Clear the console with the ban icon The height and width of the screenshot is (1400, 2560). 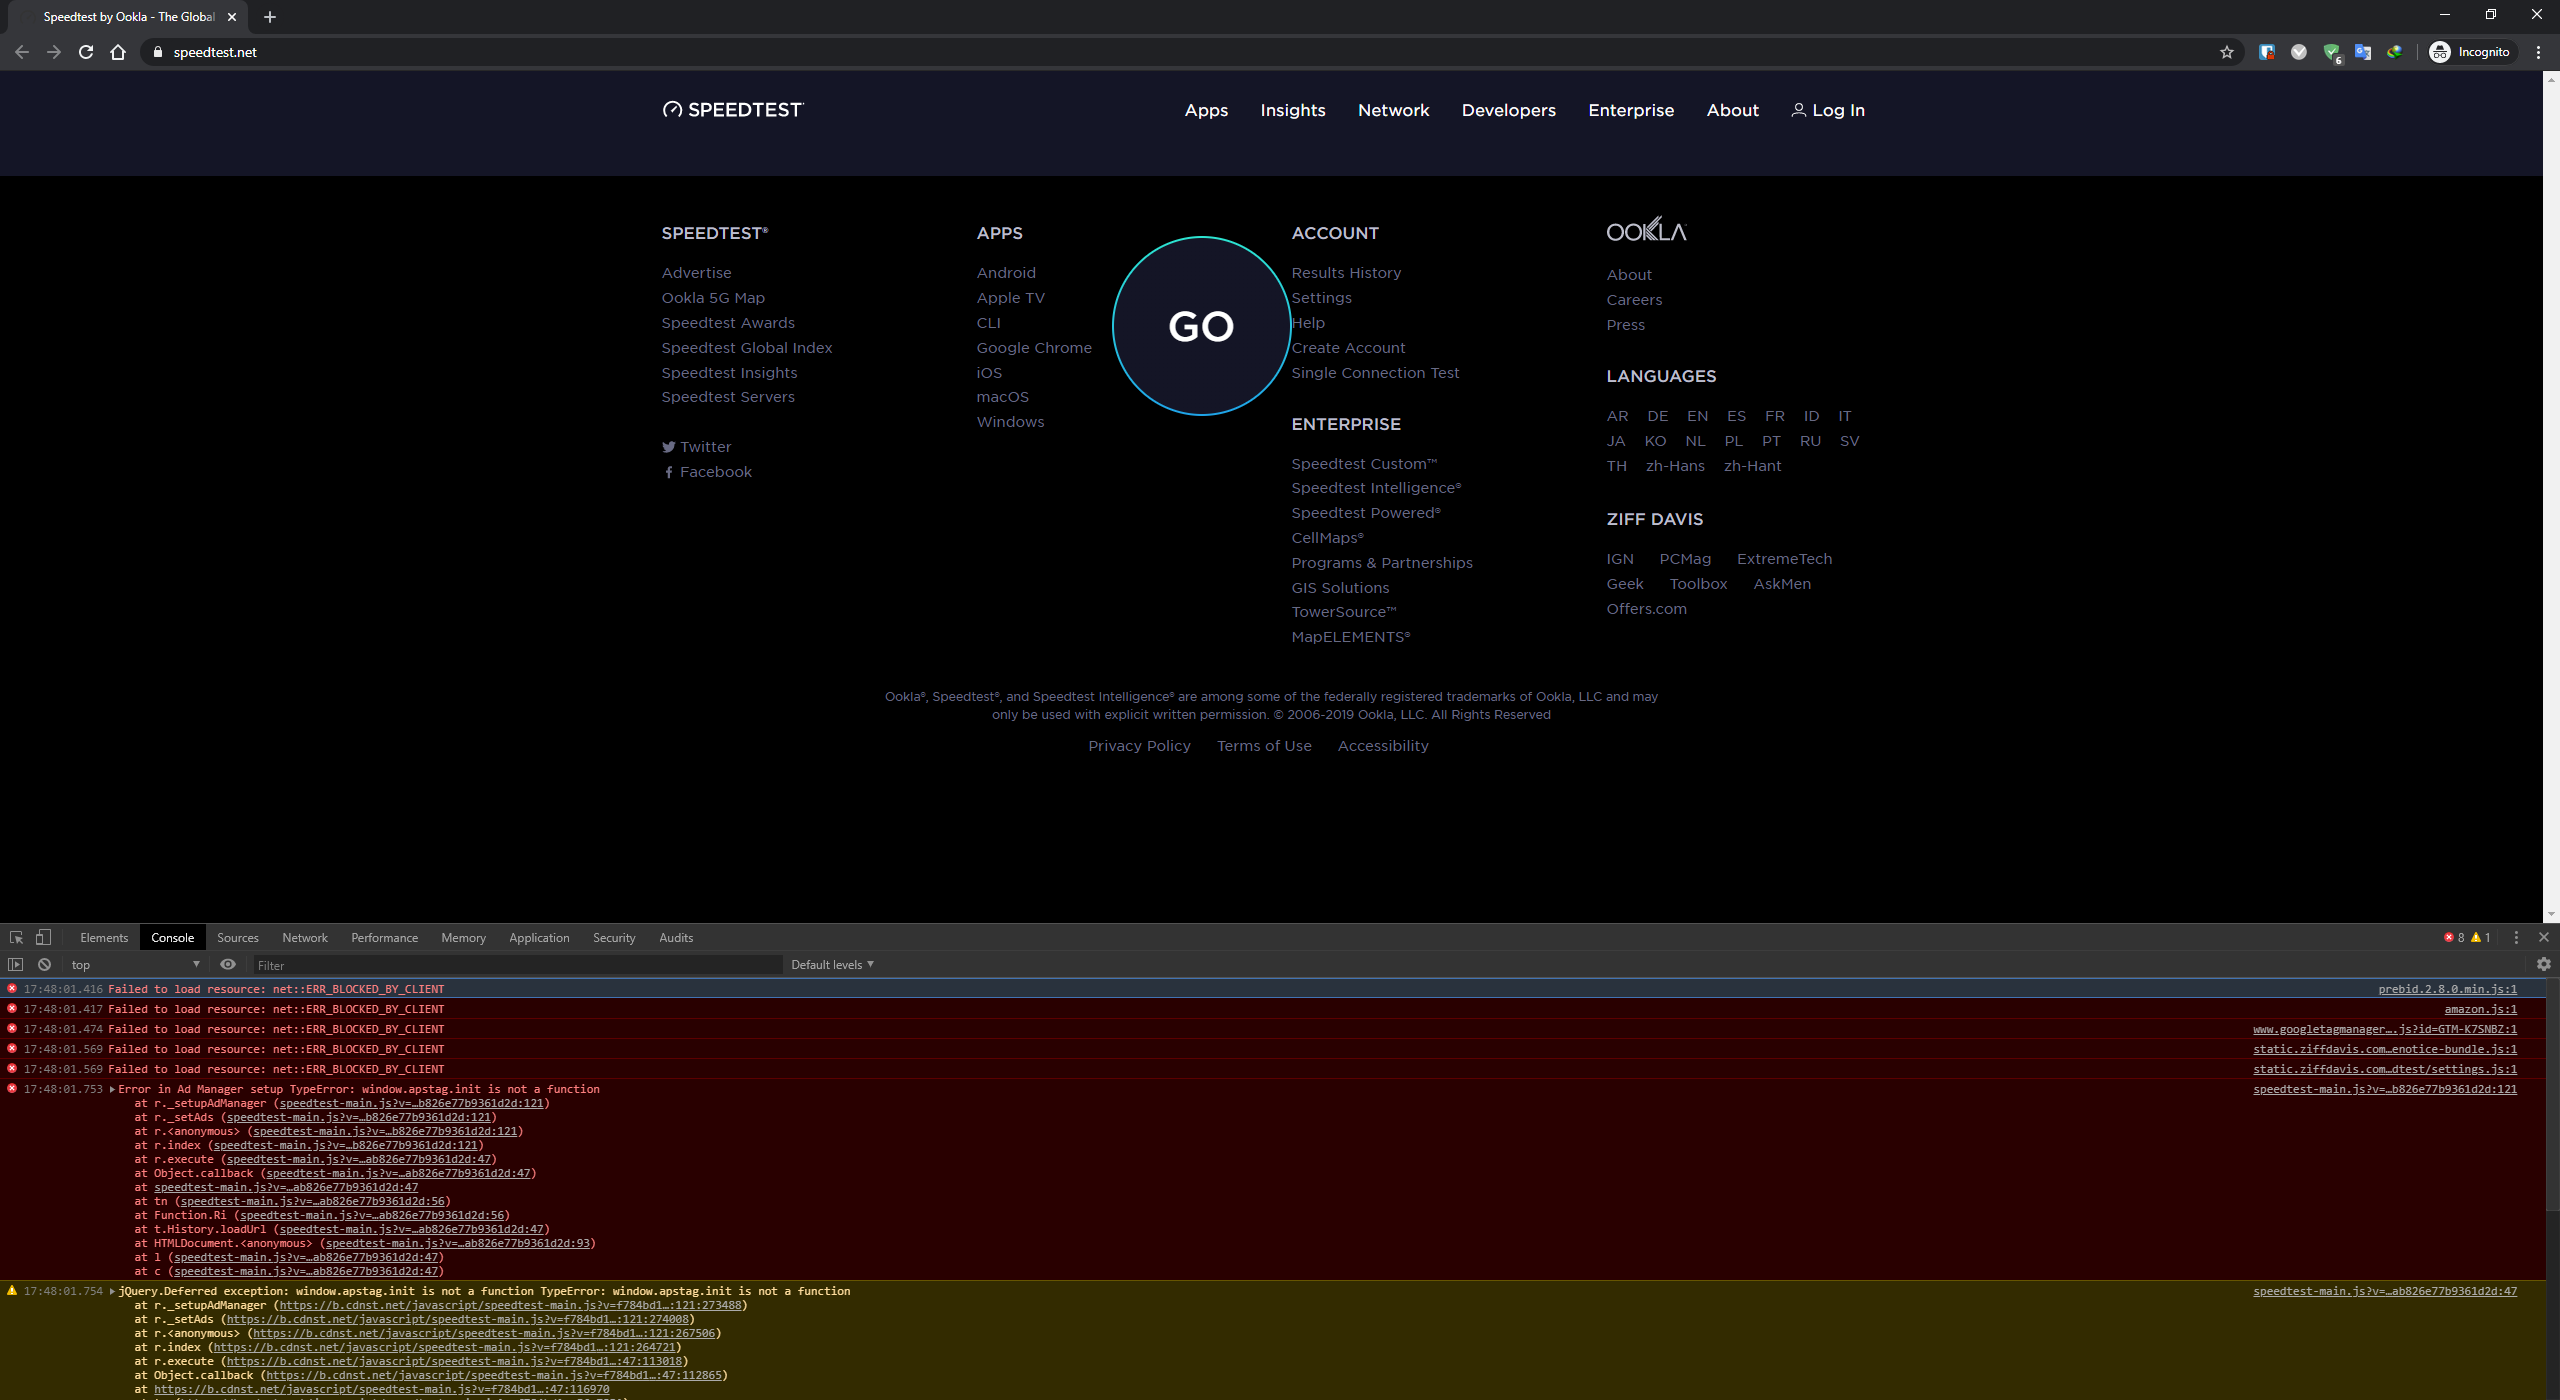point(44,964)
